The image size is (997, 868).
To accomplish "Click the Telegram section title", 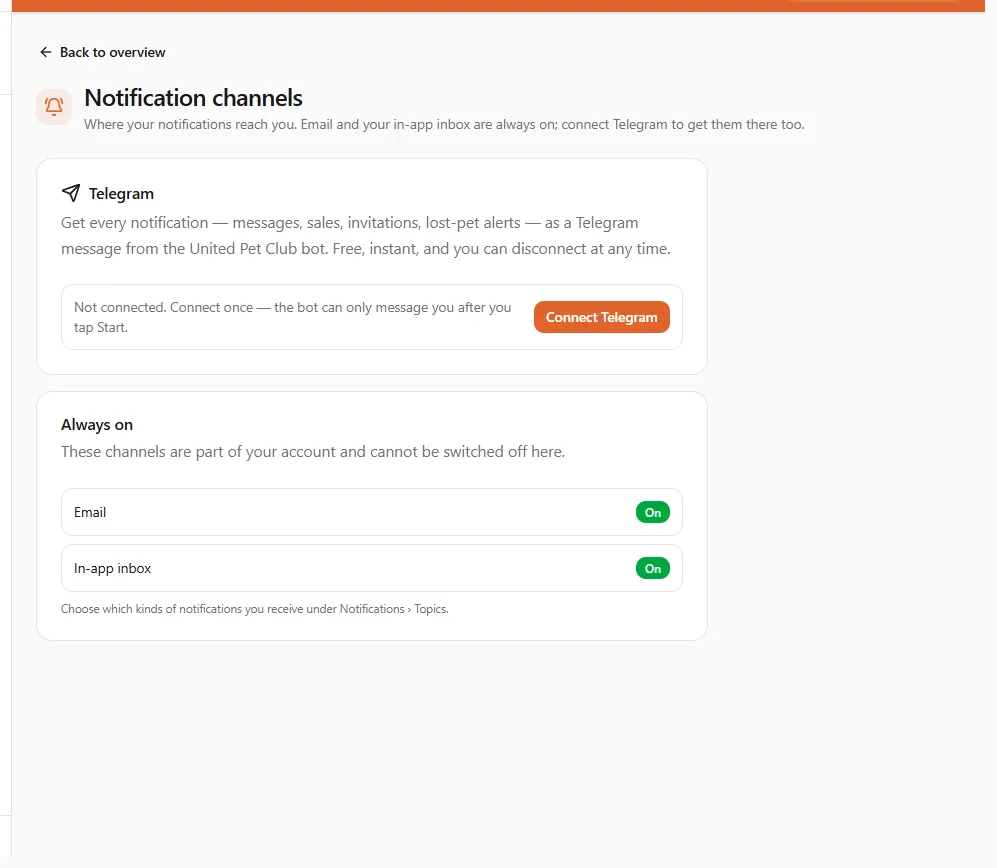I will coord(121,193).
